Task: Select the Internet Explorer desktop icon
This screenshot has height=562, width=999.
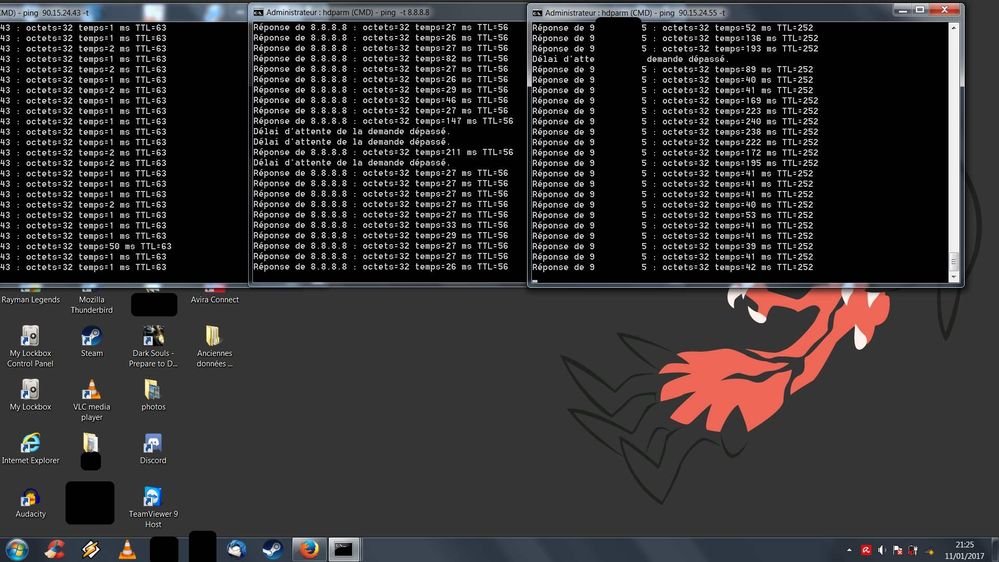Action: pyautogui.click(x=31, y=448)
